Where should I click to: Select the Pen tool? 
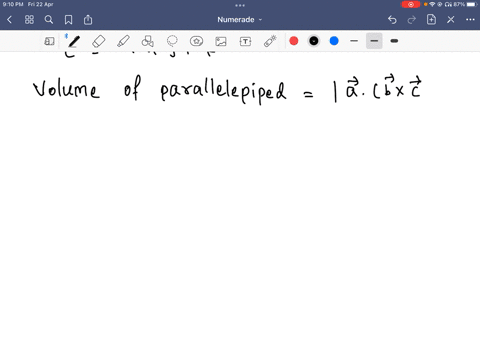[x=74, y=41]
